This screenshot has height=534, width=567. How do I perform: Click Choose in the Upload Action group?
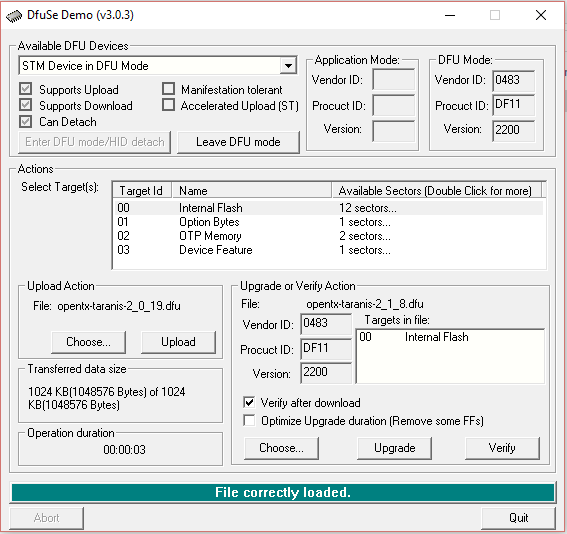[x=89, y=342]
